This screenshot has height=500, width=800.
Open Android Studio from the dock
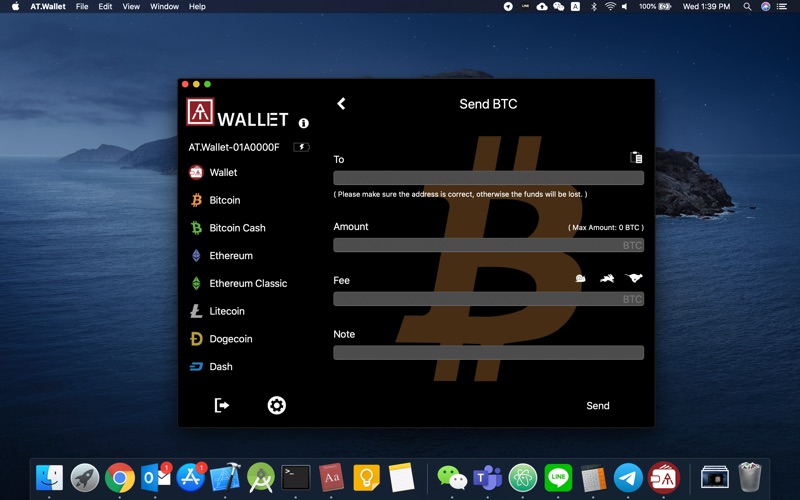click(x=261, y=478)
